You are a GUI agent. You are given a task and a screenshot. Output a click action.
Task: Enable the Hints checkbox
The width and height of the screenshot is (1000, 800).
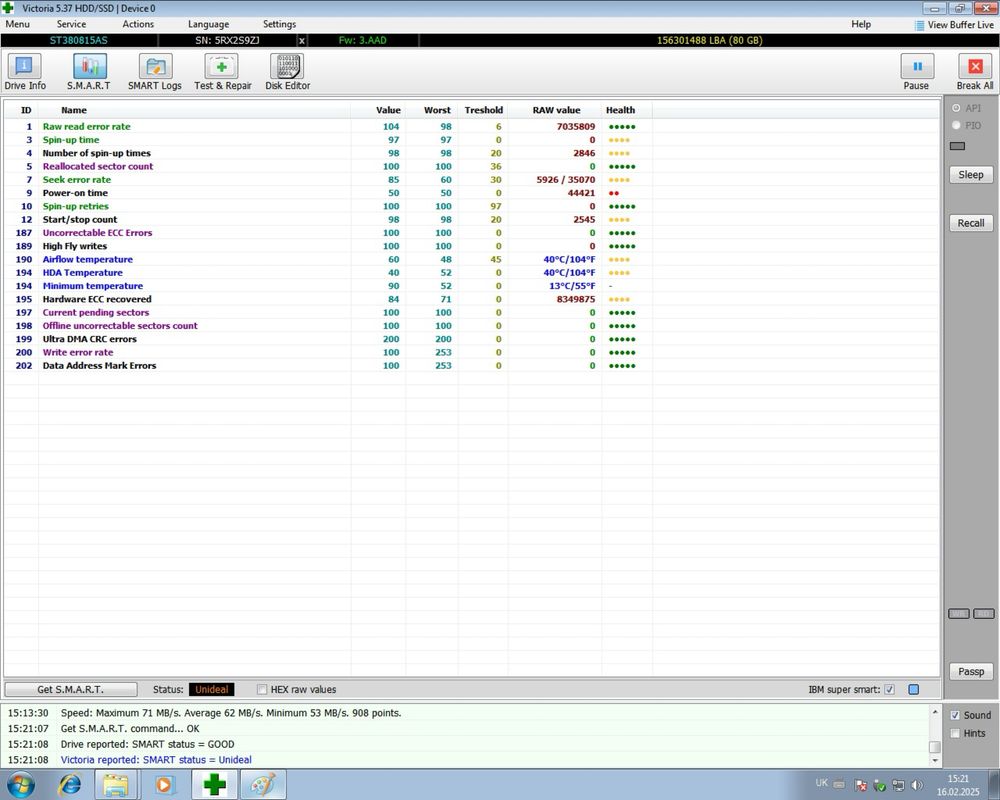955,734
